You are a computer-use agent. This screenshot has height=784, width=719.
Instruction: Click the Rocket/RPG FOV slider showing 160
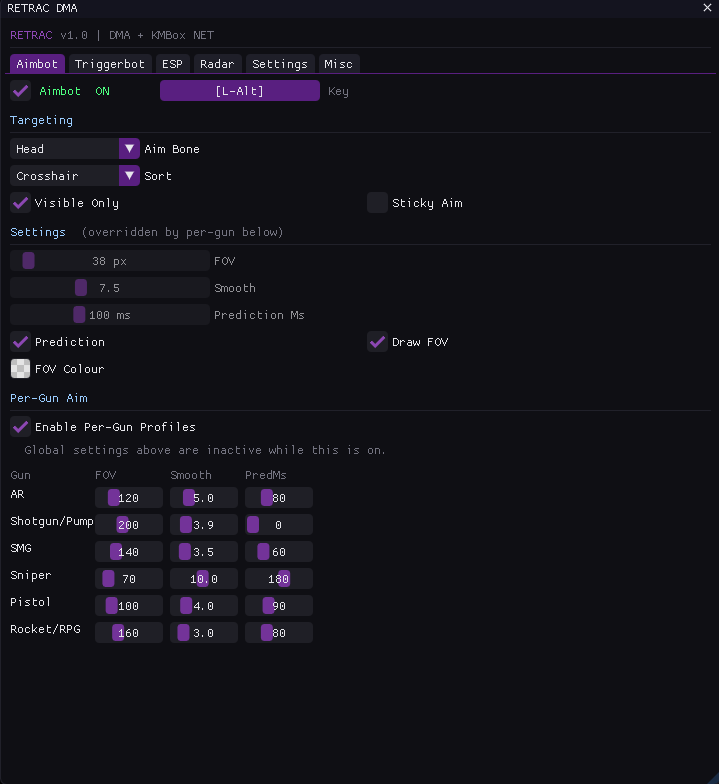[129, 633]
